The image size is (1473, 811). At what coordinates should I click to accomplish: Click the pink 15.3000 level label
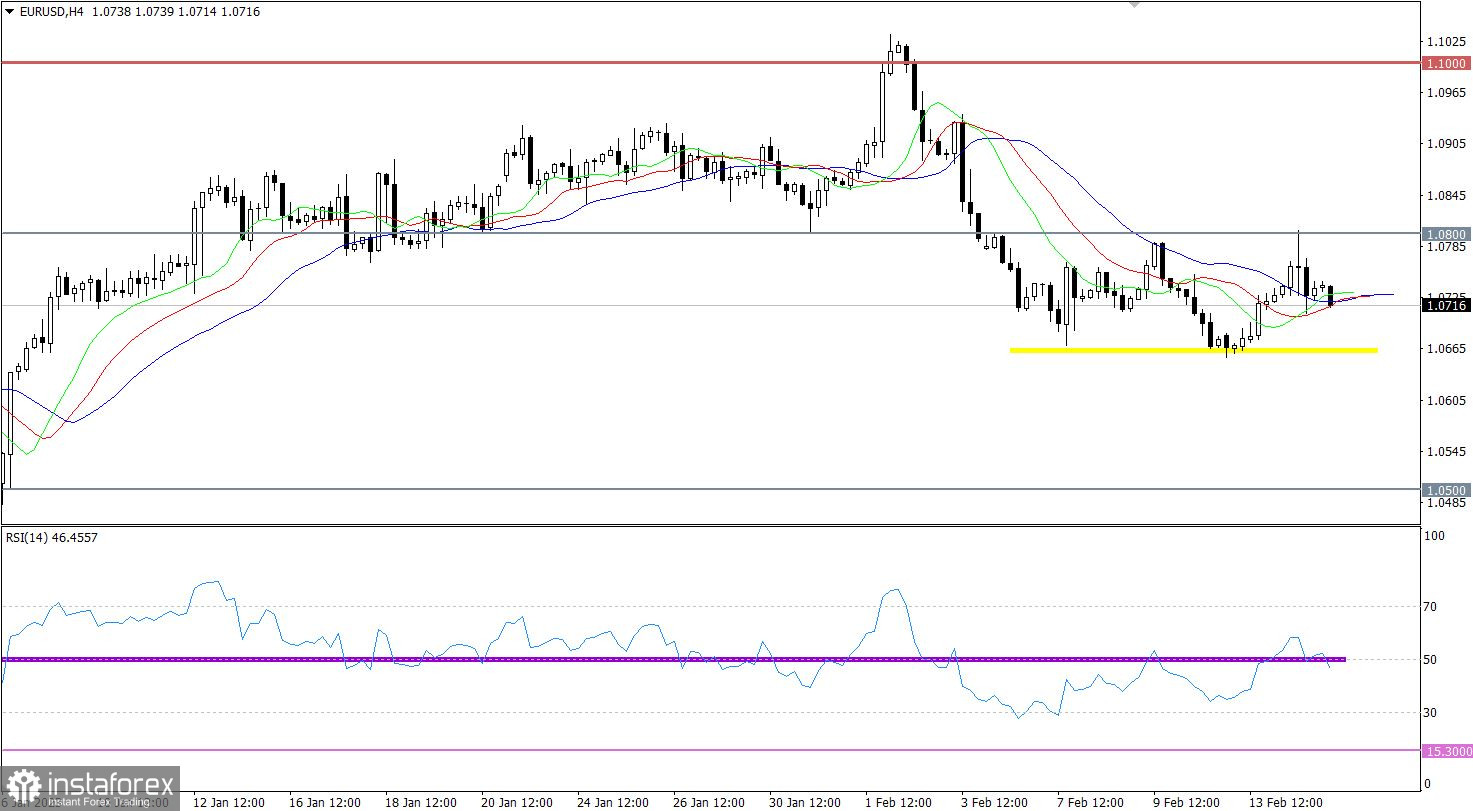click(x=1446, y=750)
